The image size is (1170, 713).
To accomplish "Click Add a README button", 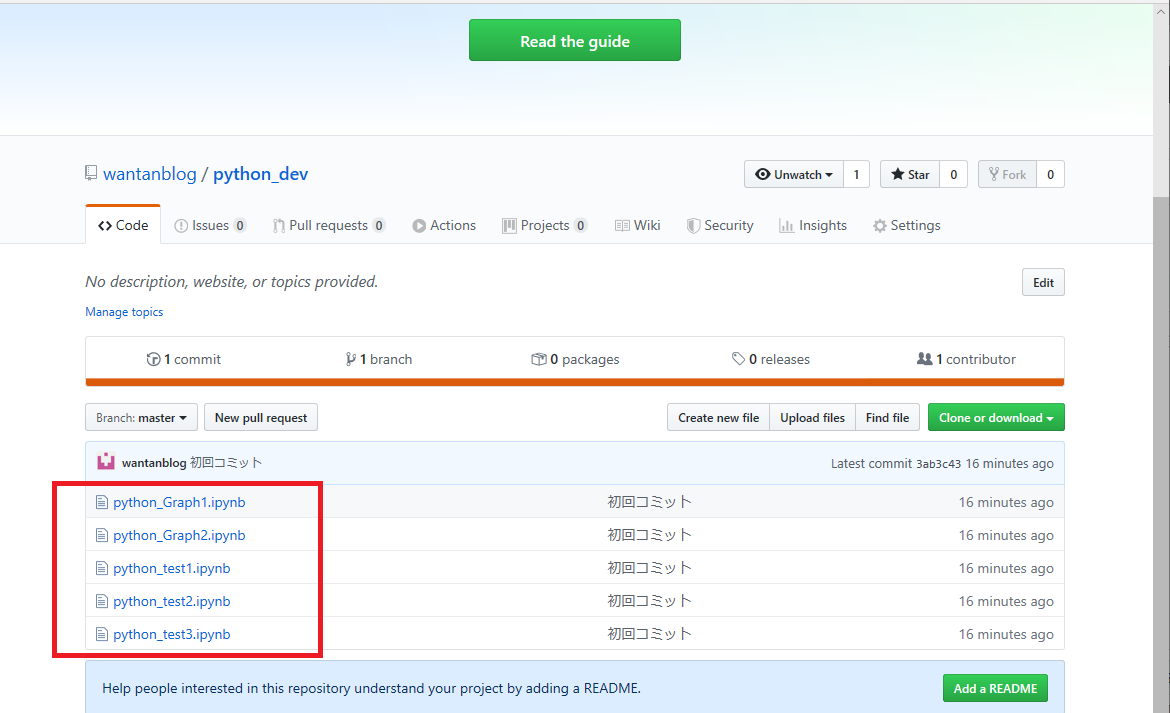I will (995, 688).
